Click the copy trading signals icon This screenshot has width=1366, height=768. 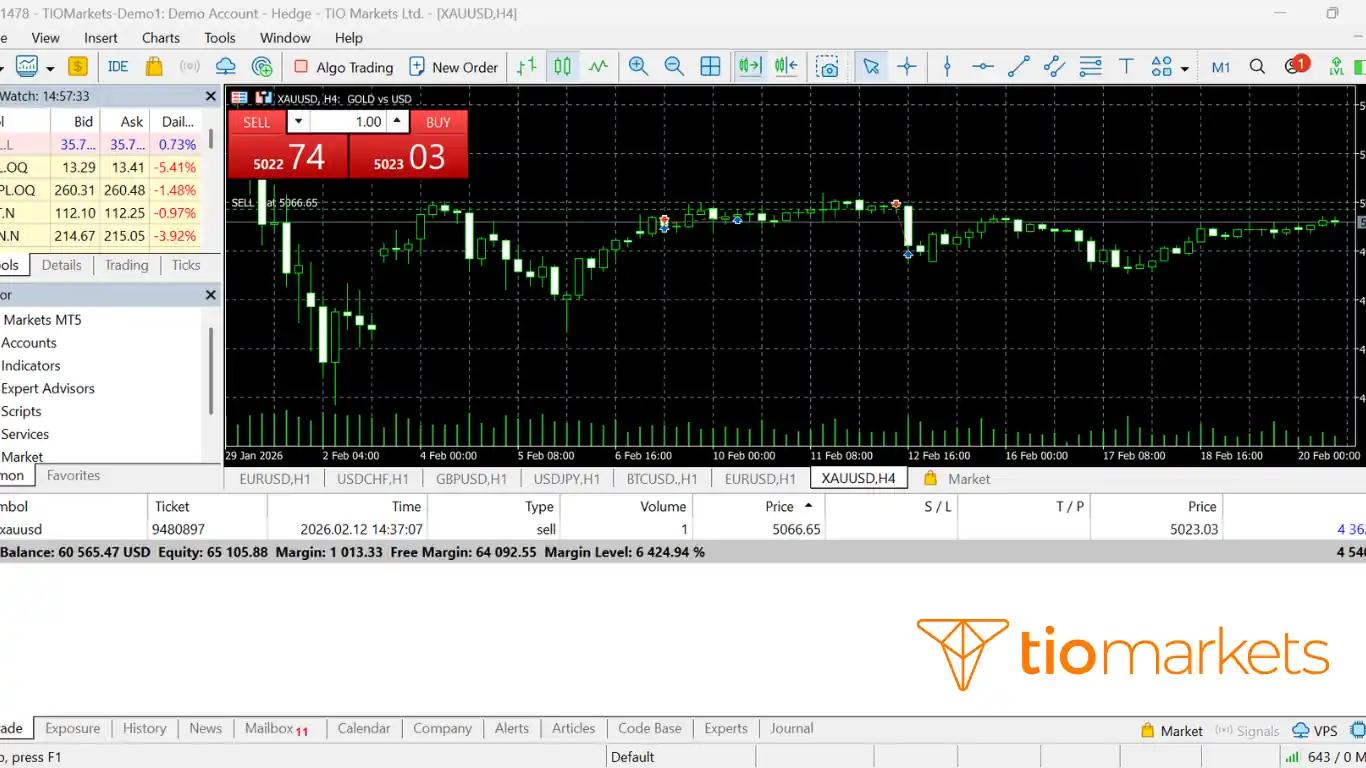point(262,67)
